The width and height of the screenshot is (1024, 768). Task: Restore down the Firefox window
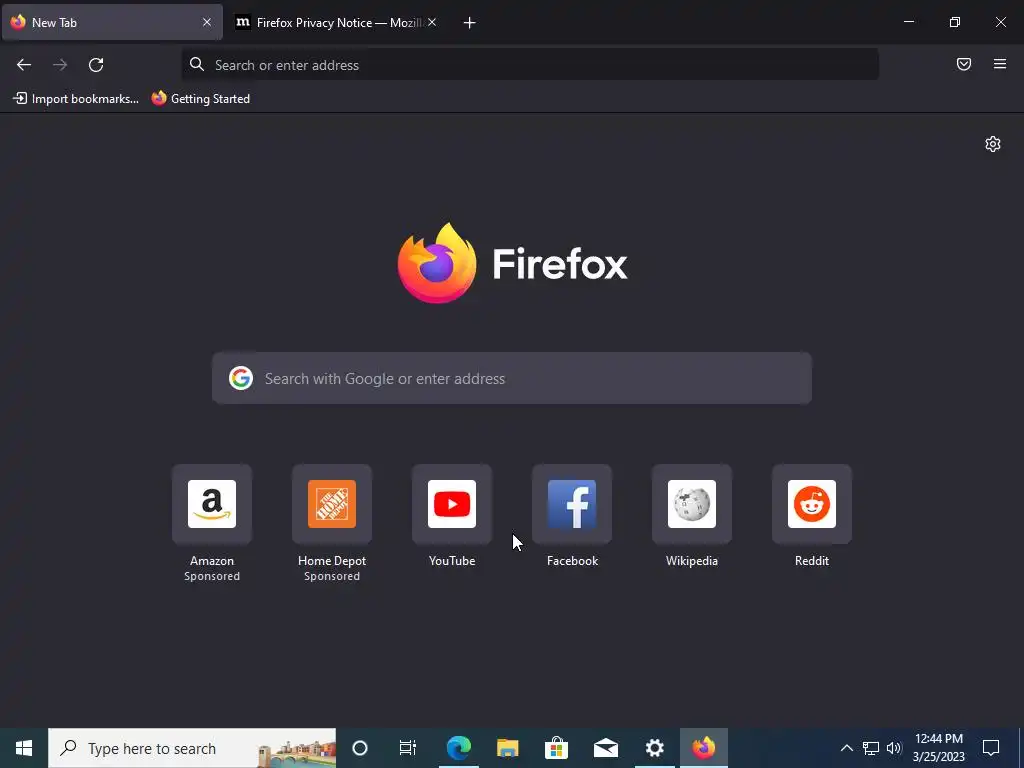955,22
